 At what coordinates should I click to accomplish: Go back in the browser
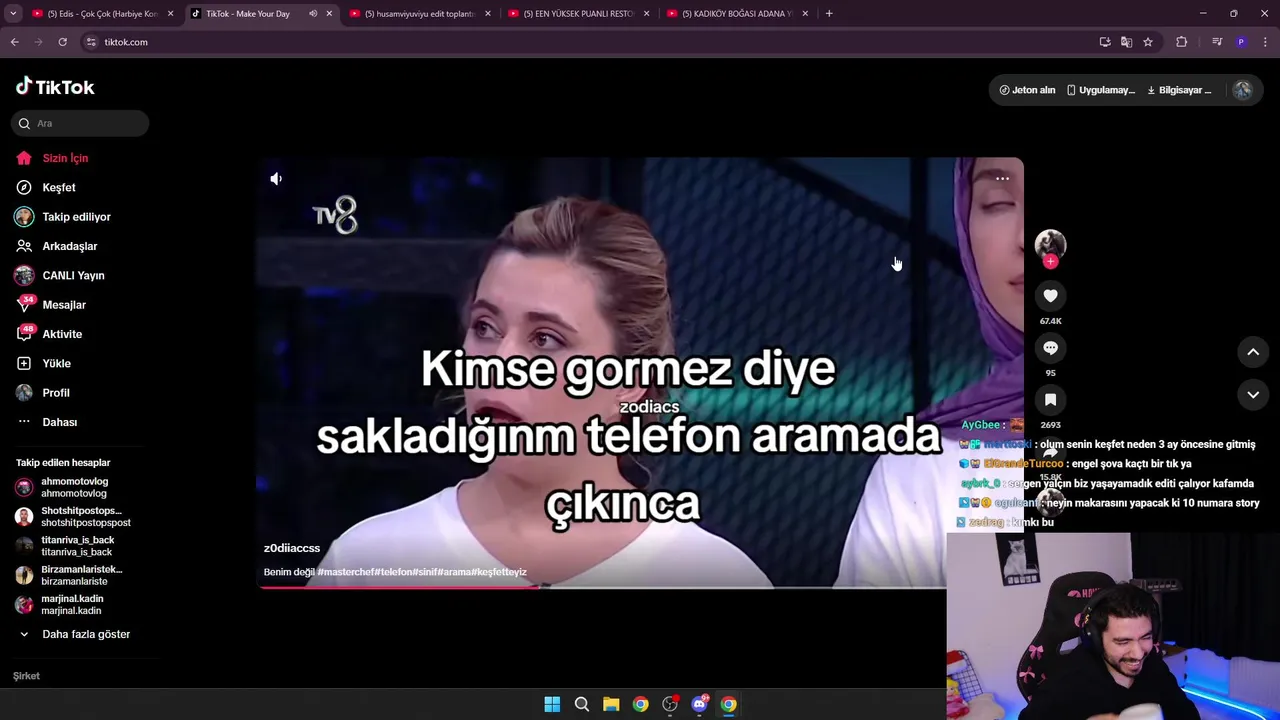click(15, 42)
